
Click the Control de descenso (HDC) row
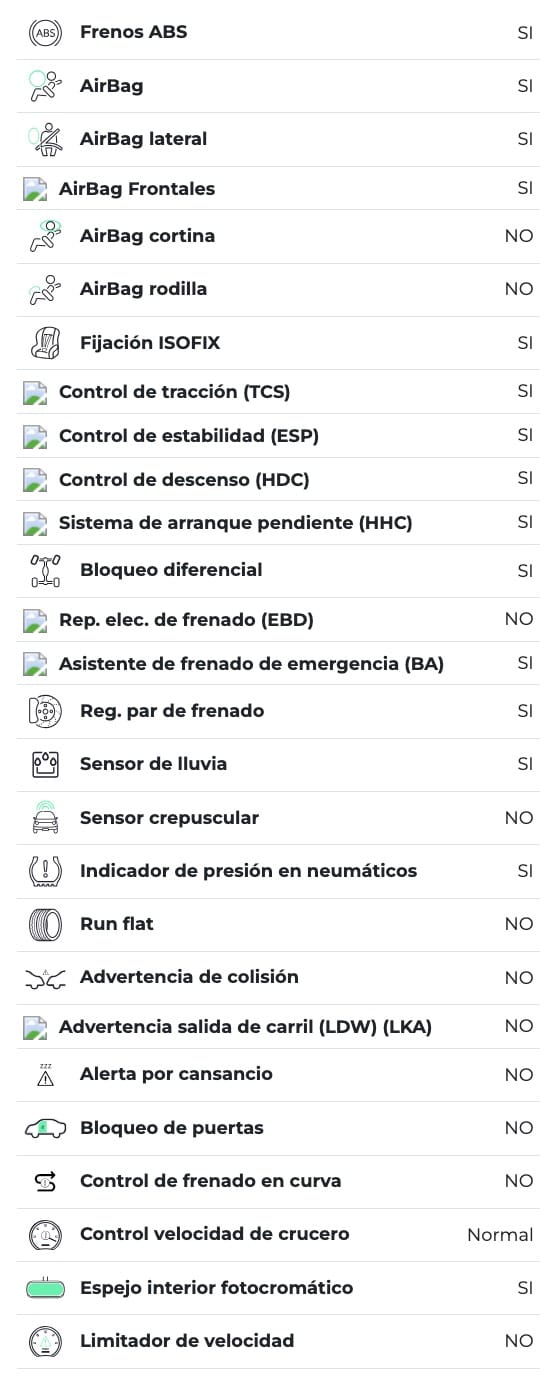[x=278, y=480]
